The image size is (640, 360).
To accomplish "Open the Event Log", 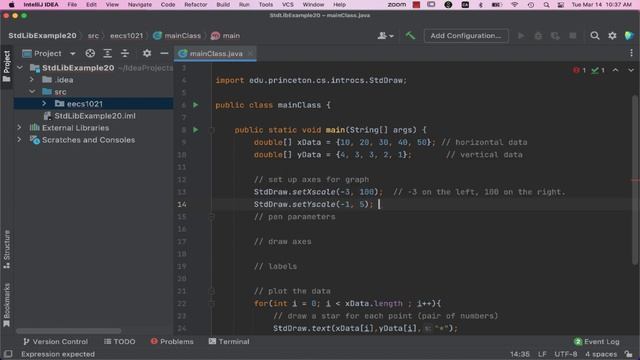I will tap(597, 341).
